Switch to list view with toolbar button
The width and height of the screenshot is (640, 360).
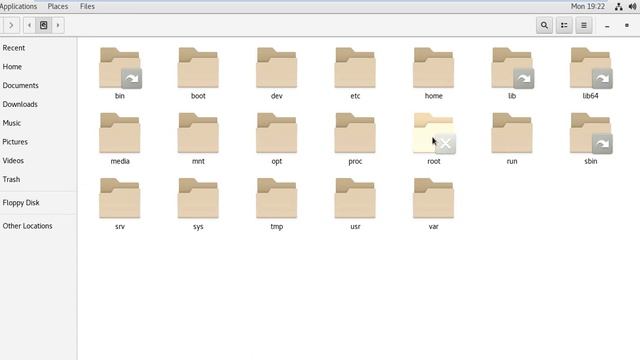(564, 25)
